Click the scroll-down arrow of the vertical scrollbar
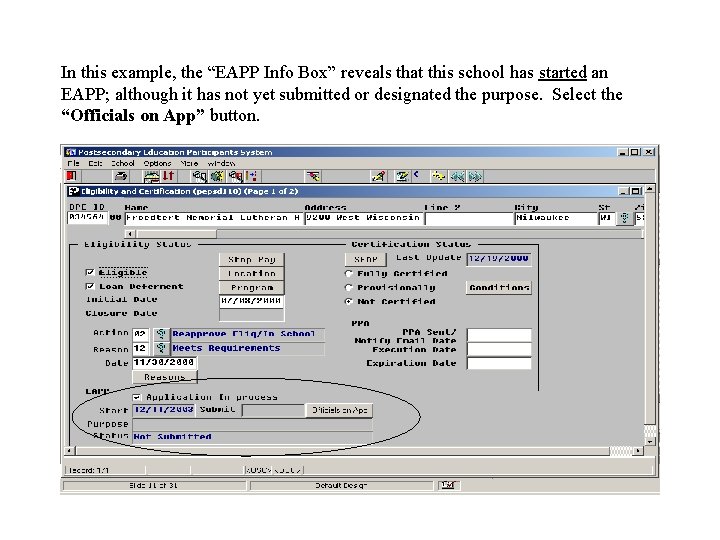 click(650, 441)
